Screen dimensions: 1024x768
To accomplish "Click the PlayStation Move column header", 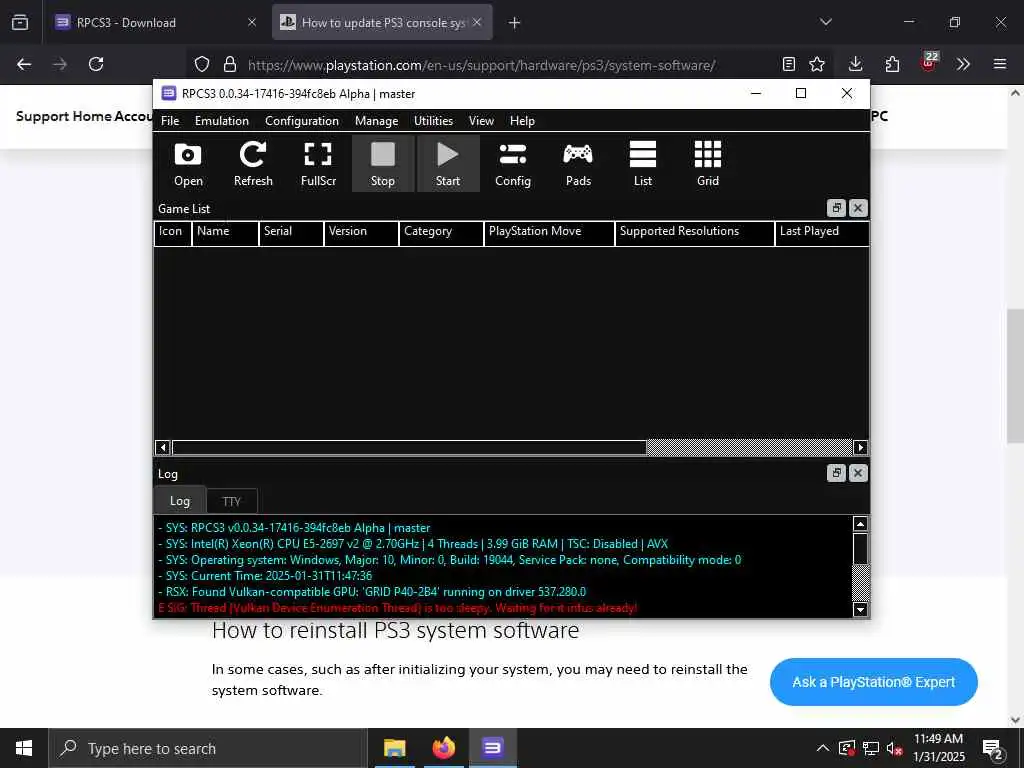I will pyautogui.click(x=549, y=232).
